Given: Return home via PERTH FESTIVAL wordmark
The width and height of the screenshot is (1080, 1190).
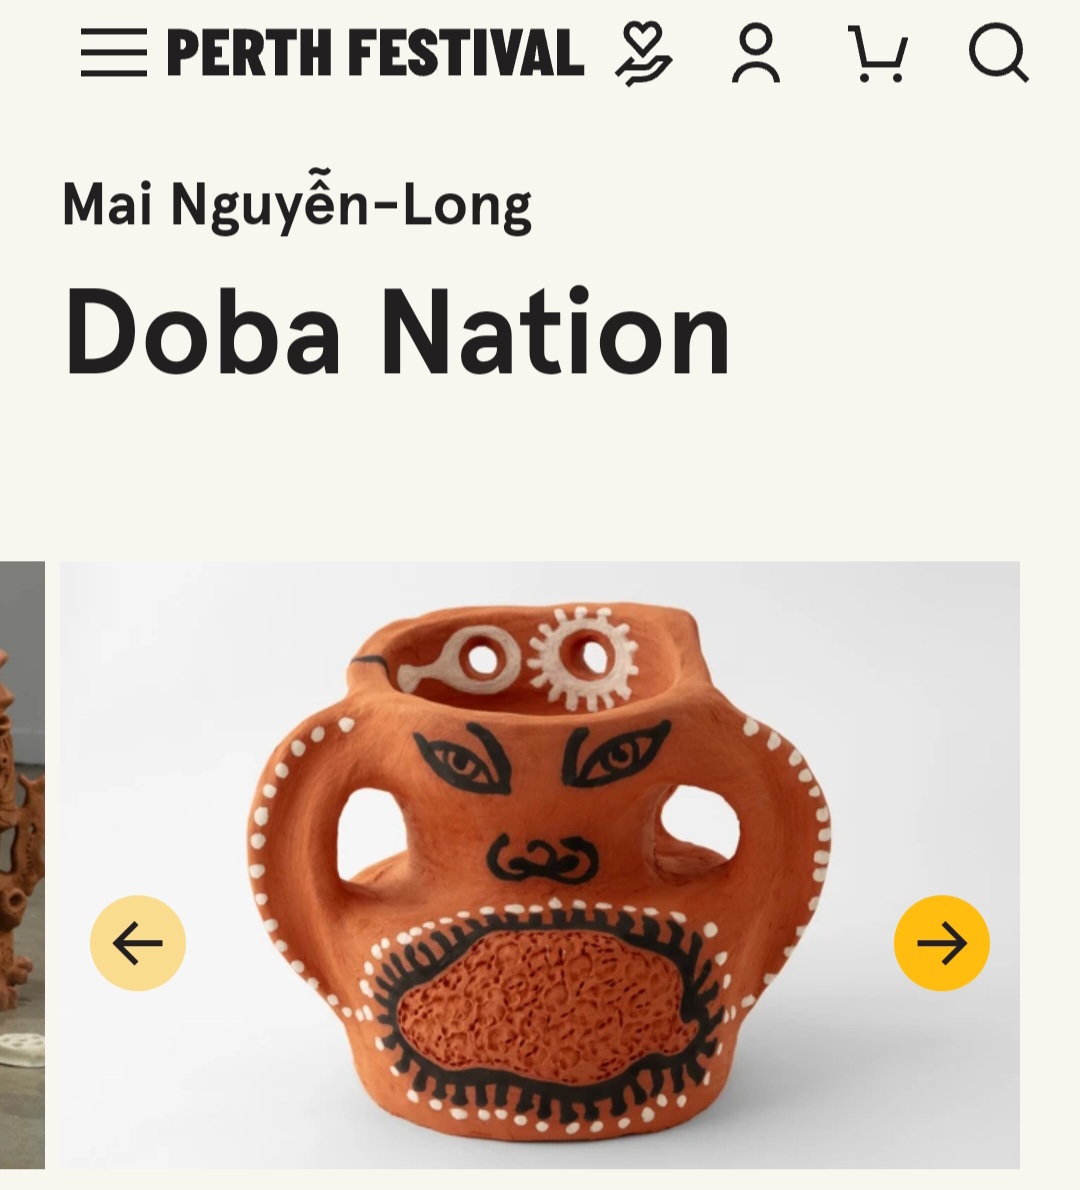Looking at the screenshot, I should (376, 52).
